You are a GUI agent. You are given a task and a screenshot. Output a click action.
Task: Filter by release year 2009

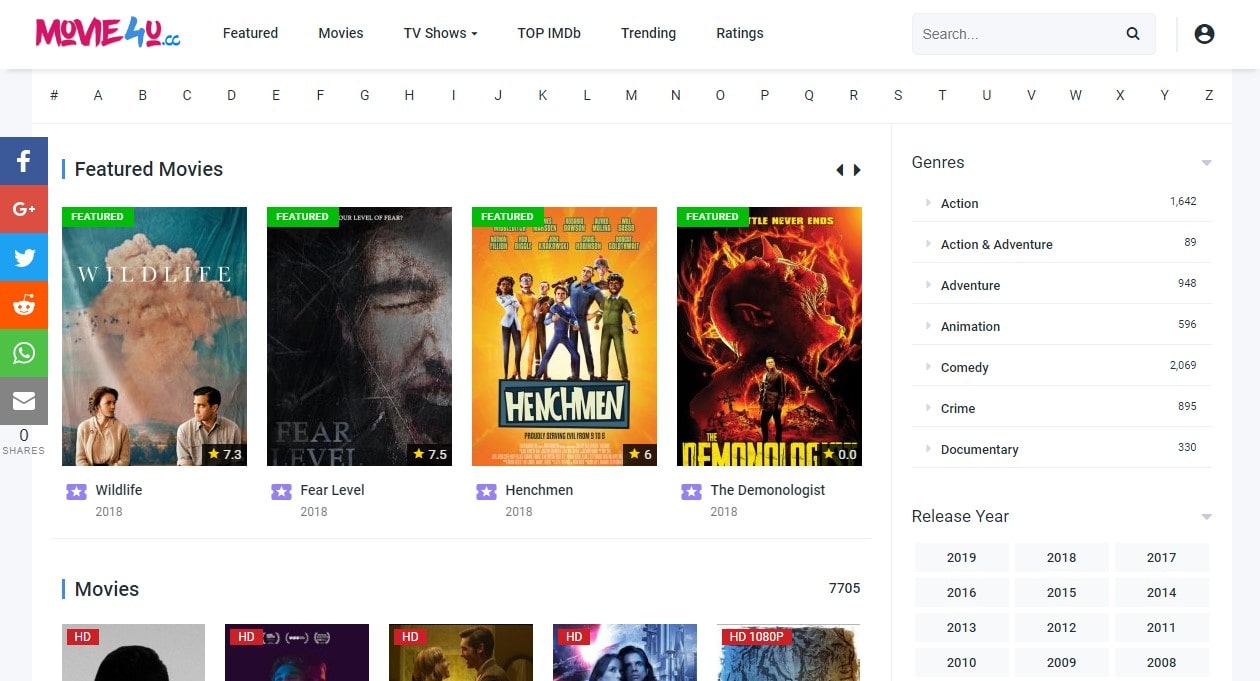(1062, 662)
